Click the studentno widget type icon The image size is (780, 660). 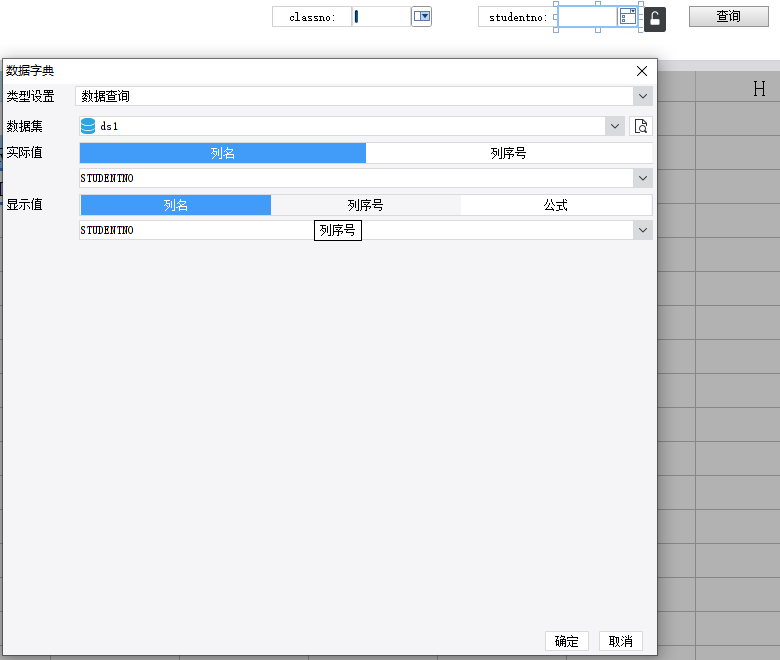(x=628, y=16)
